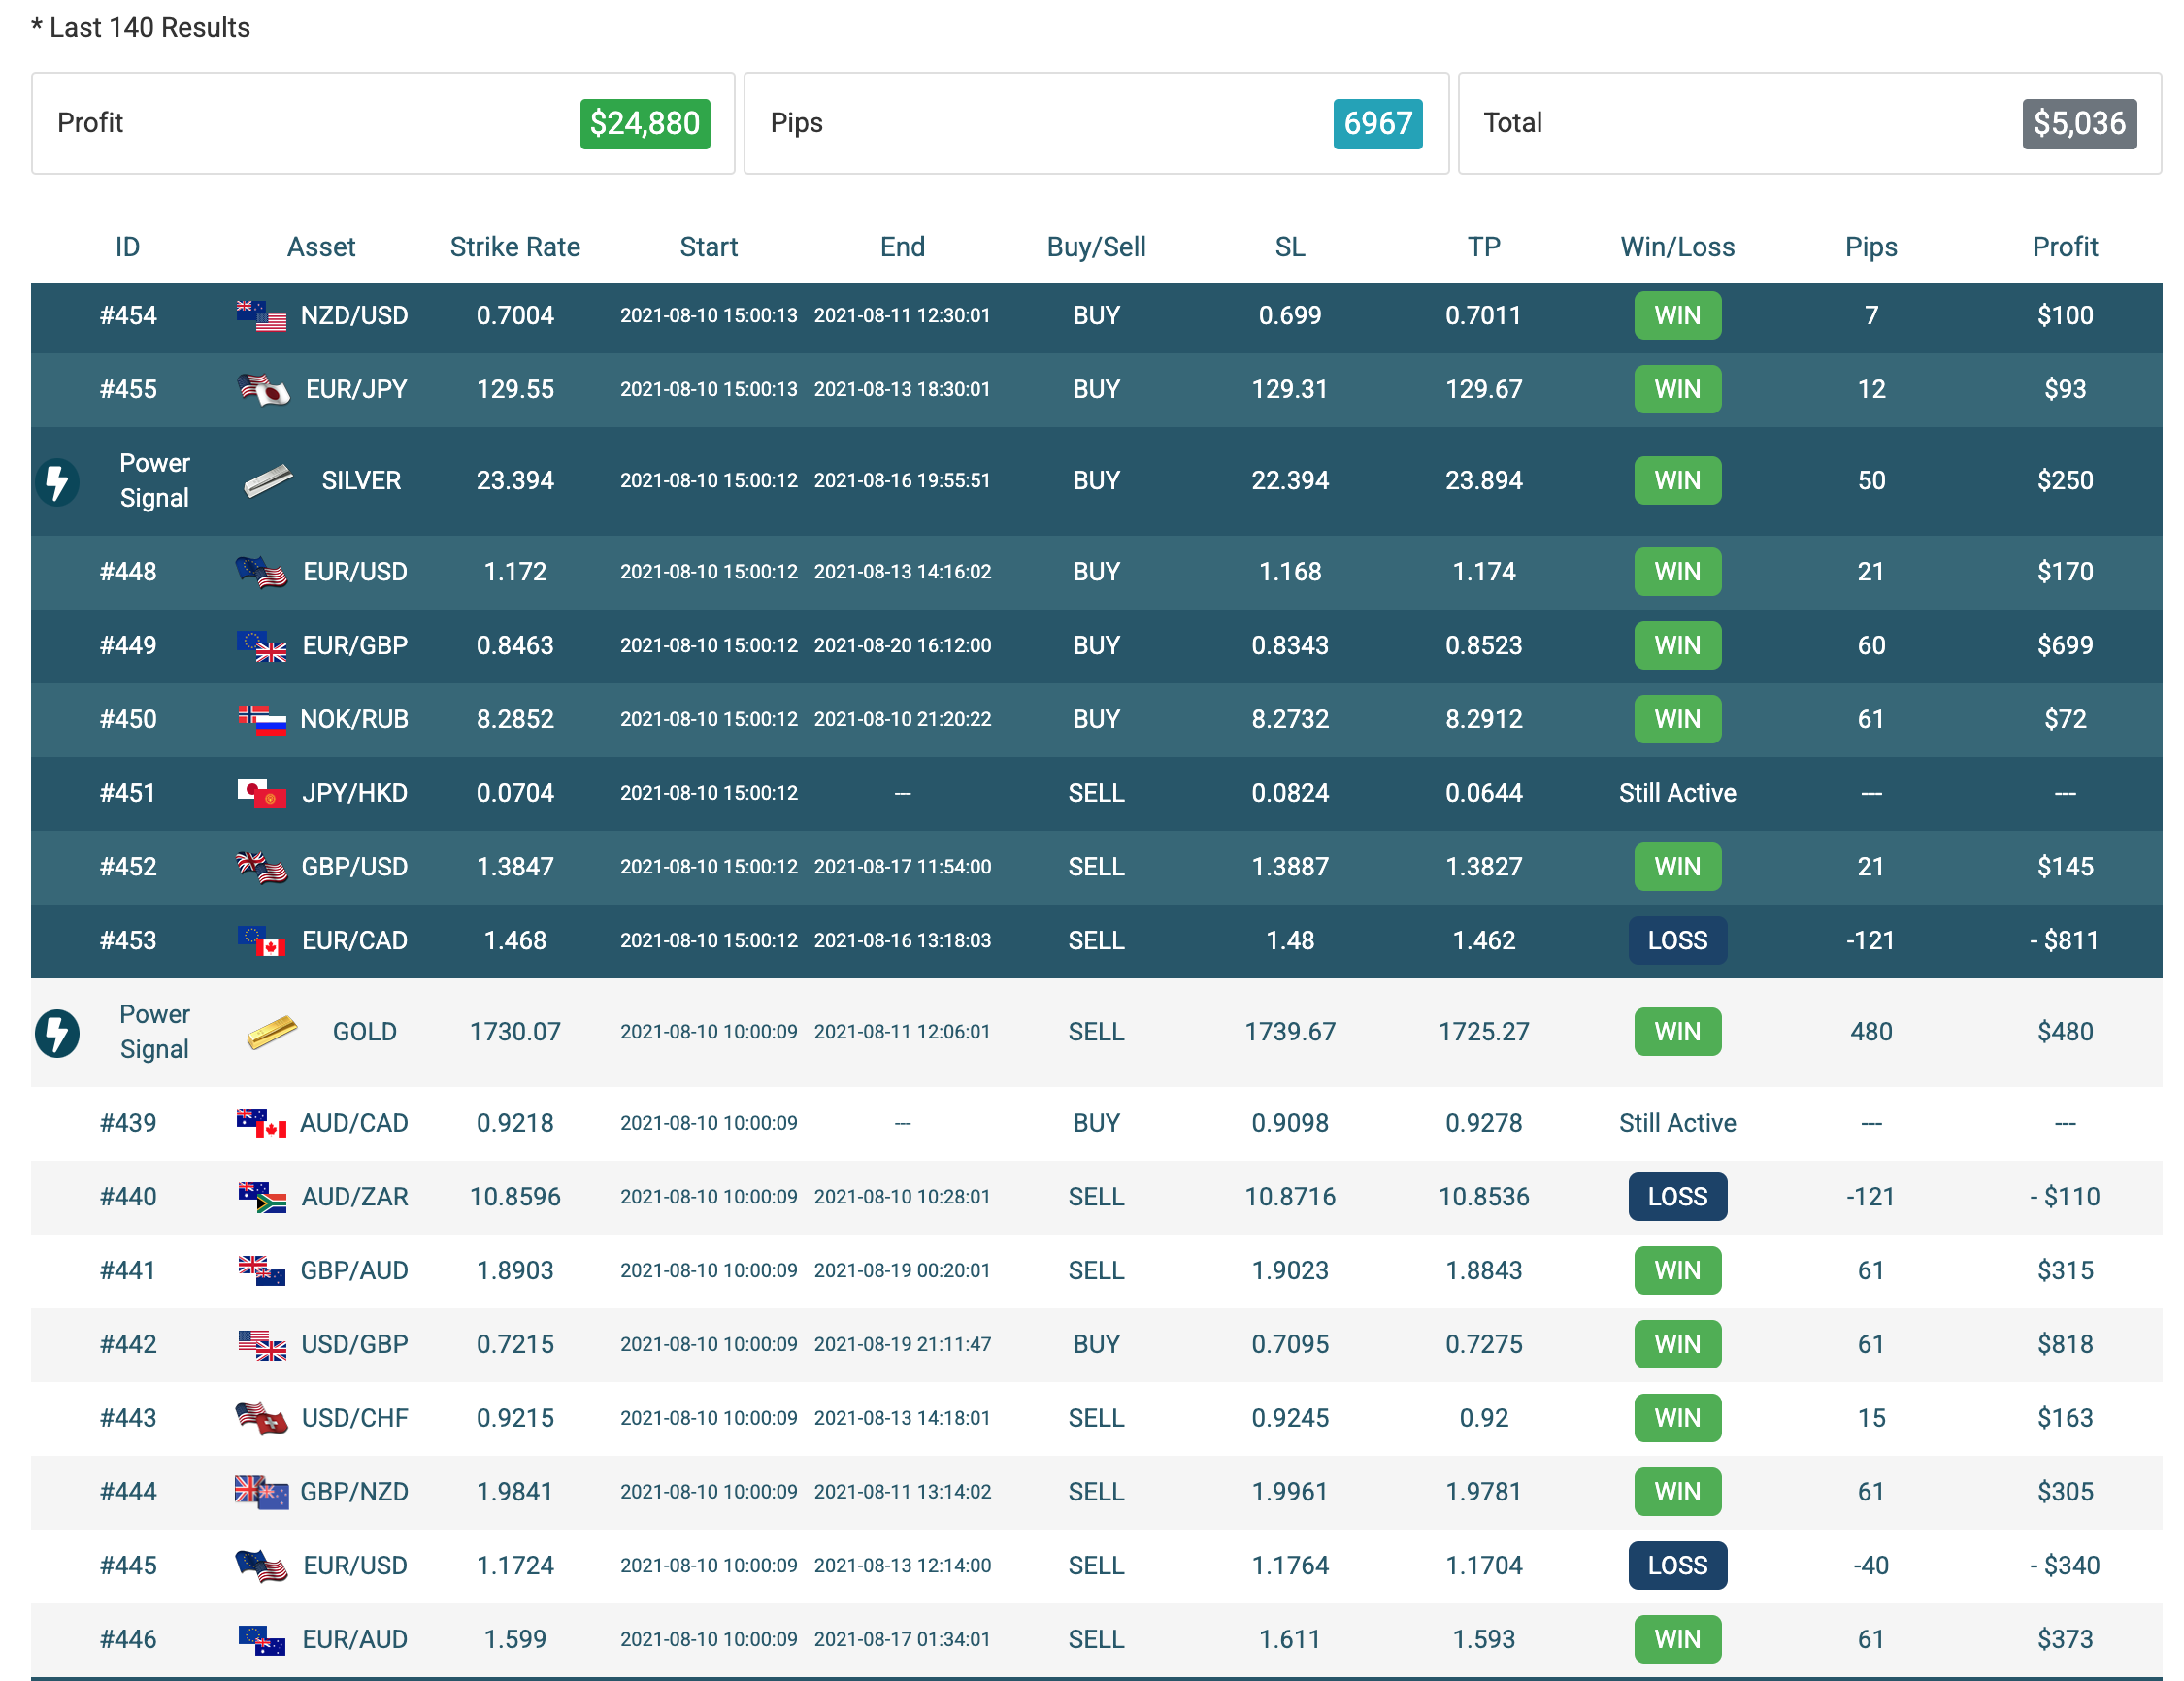This screenshot has height=1681, width=2184.
Task: Select the Pips column header
Action: (x=1870, y=247)
